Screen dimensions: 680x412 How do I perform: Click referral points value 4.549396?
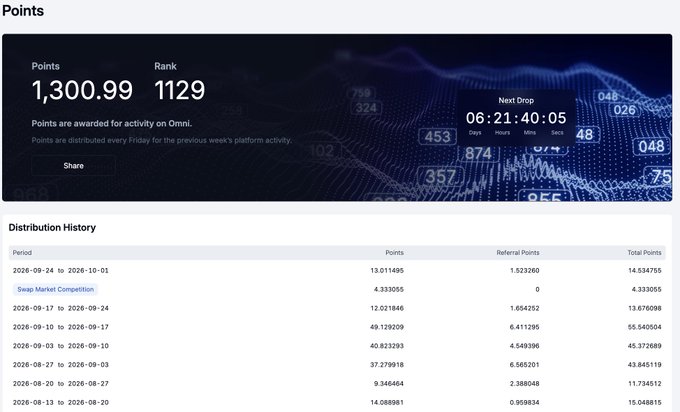coord(524,346)
